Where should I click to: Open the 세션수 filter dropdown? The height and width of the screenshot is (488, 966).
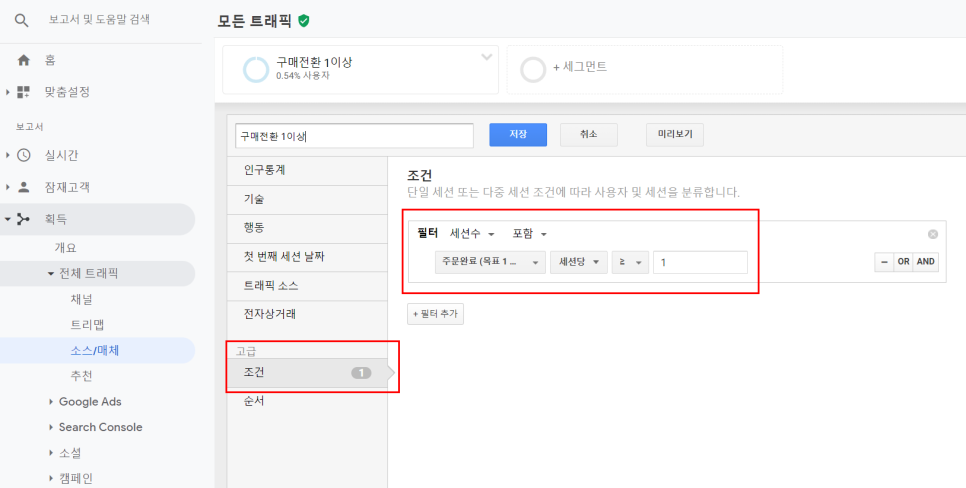click(473, 234)
